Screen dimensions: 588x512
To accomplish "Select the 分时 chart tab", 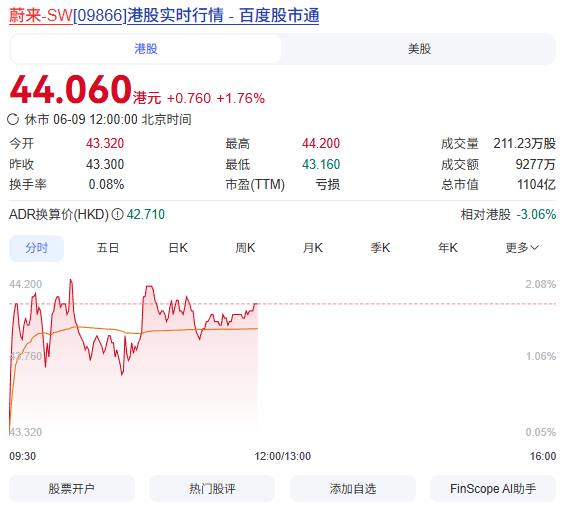I will point(36,248).
